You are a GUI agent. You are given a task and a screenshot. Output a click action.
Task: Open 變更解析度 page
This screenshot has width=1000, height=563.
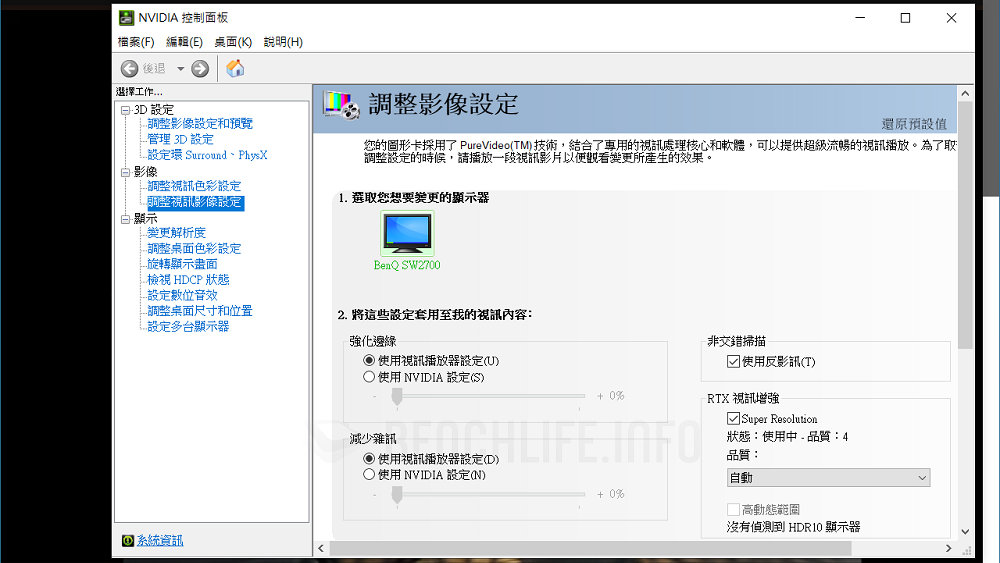point(177,233)
